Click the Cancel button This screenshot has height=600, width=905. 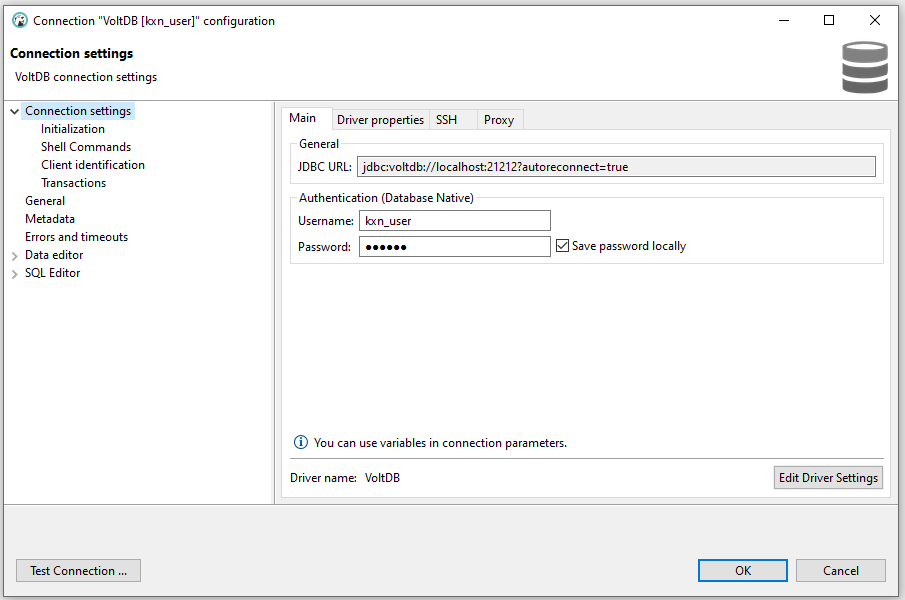pos(841,571)
